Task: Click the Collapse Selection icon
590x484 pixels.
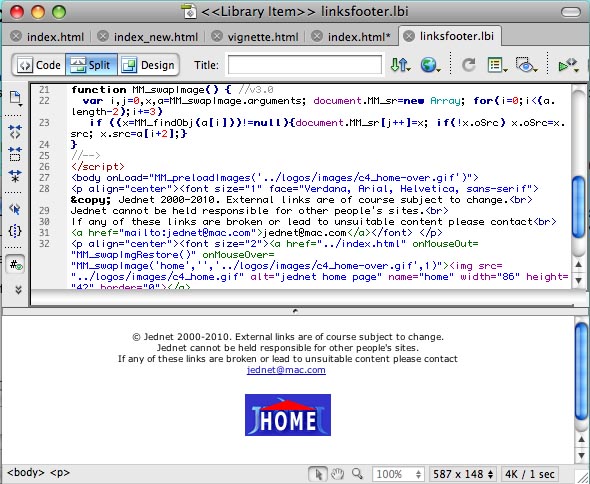Action: pos(15,154)
